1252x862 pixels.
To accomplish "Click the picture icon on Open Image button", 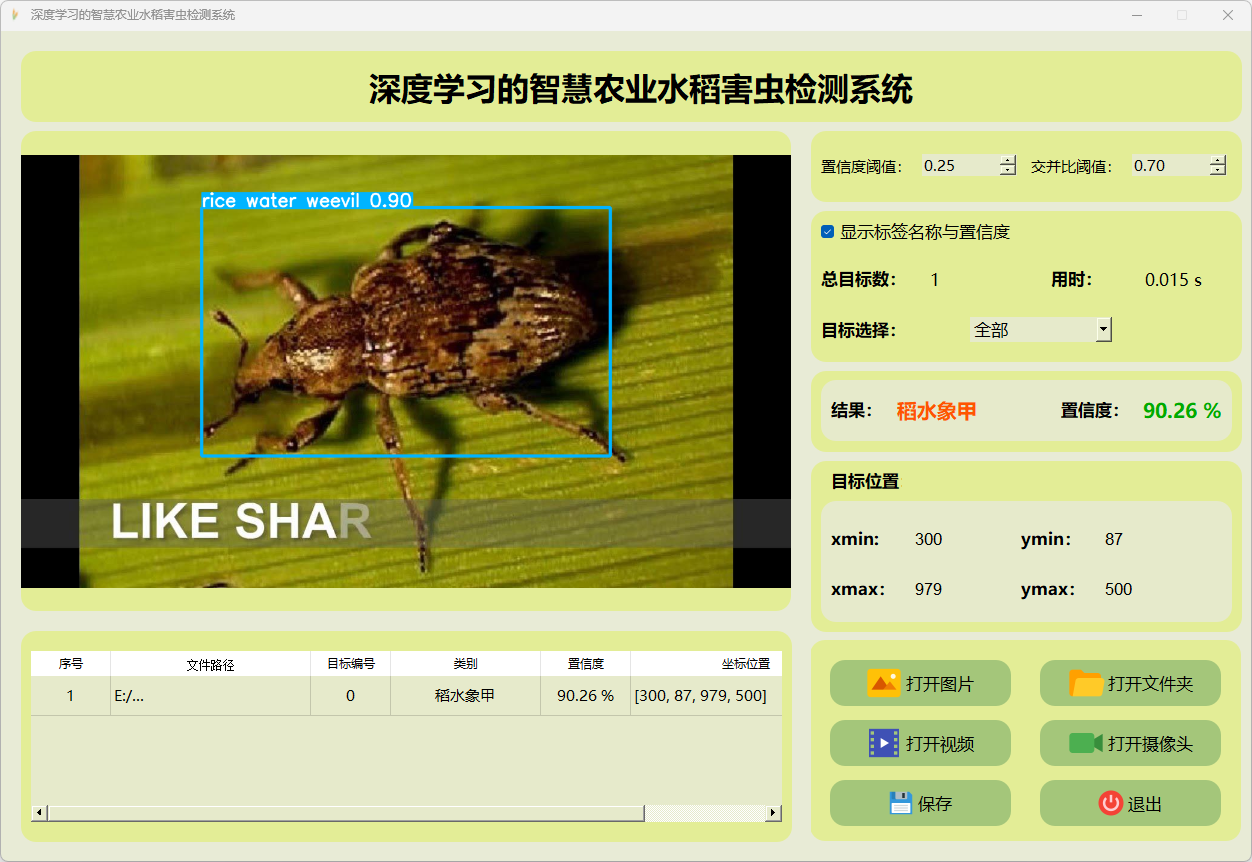I will (x=884, y=683).
